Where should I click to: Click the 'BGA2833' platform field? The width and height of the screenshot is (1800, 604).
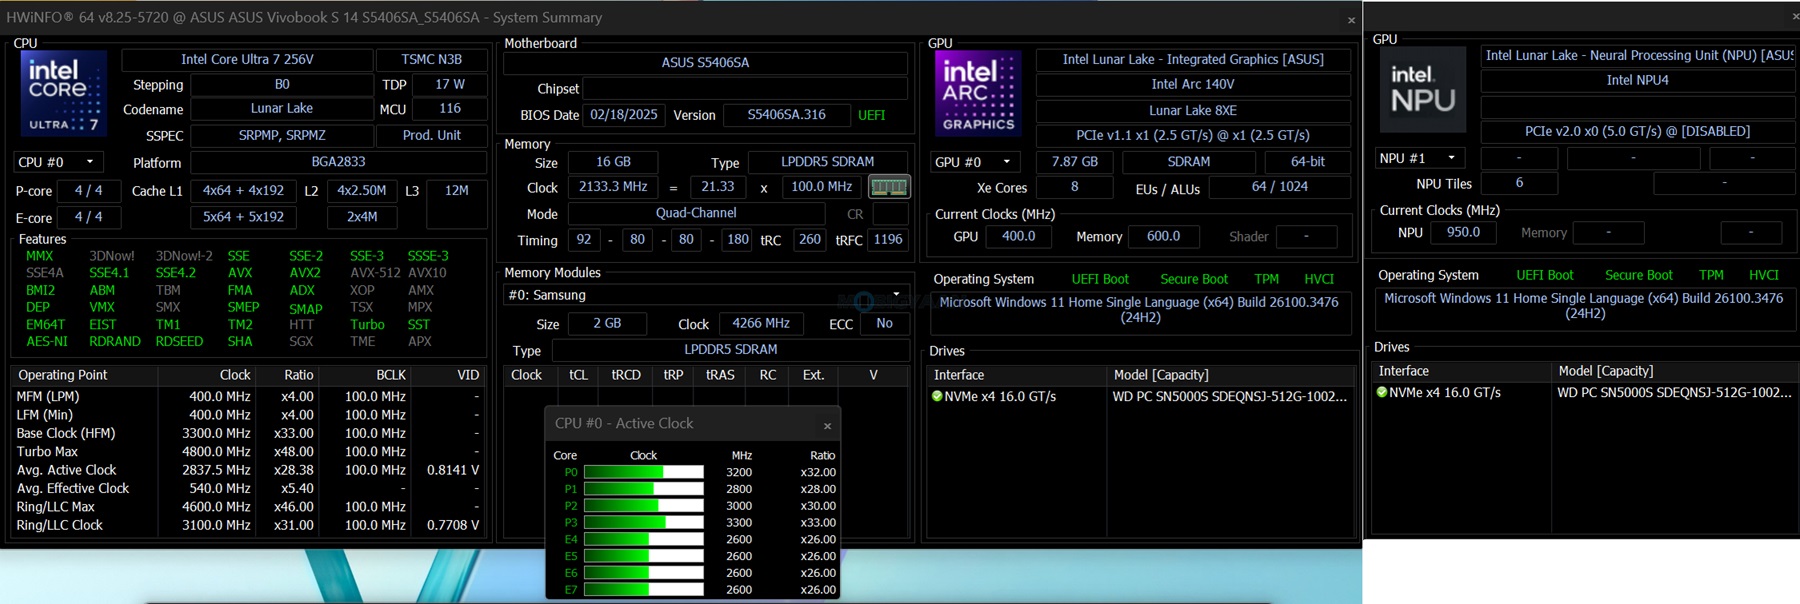(338, 162)
